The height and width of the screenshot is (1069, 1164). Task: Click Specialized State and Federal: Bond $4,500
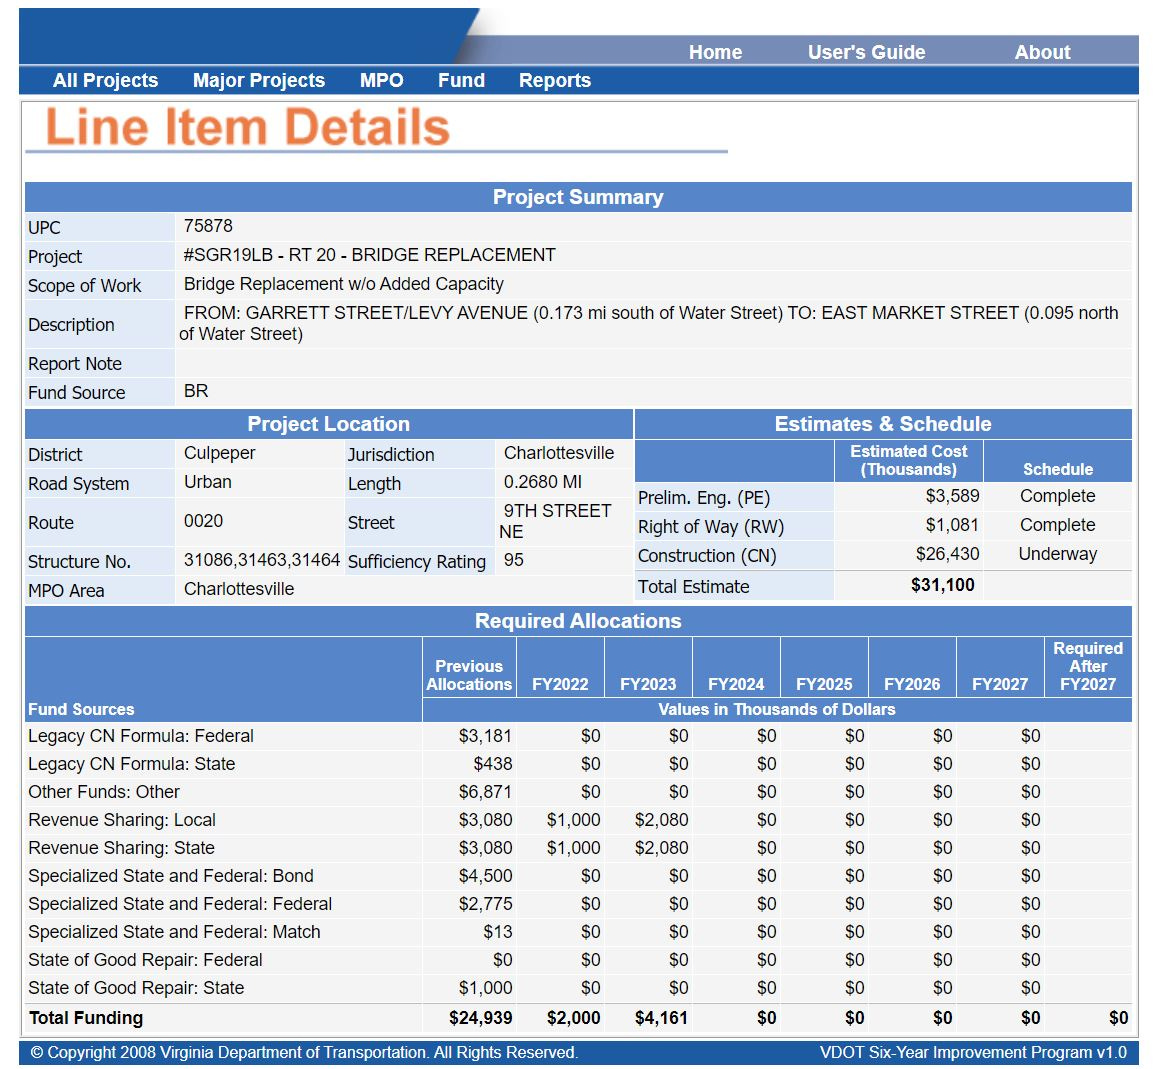point(485,876)
